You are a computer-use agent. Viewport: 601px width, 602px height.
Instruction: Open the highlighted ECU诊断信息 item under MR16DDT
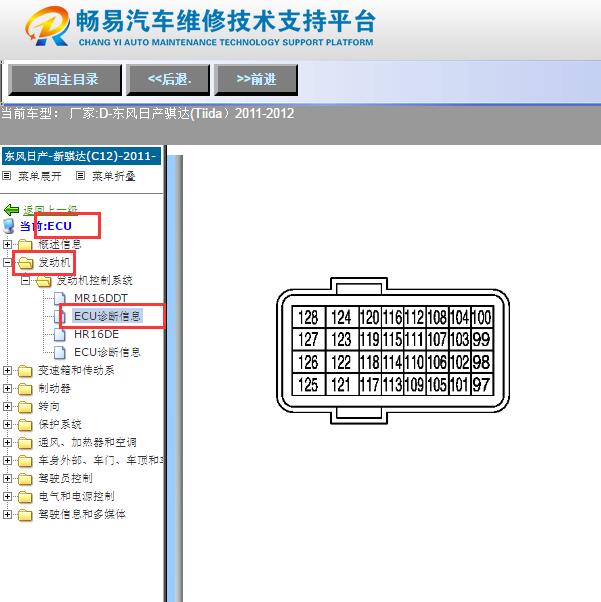click(x=107, y=316)
